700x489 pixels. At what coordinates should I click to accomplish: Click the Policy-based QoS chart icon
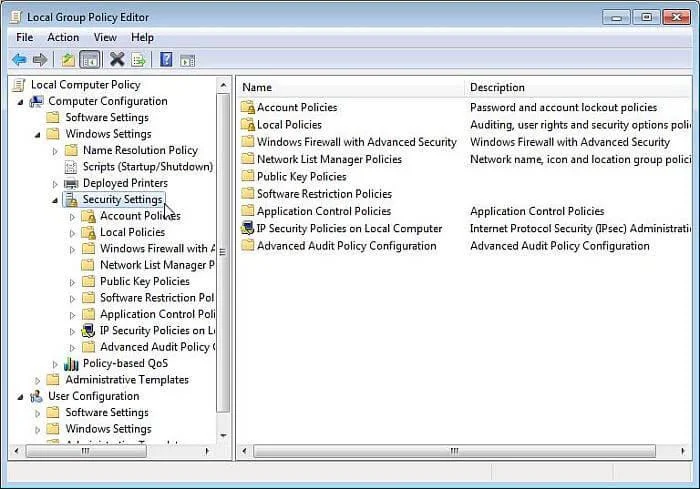click(x=71, y=364)
